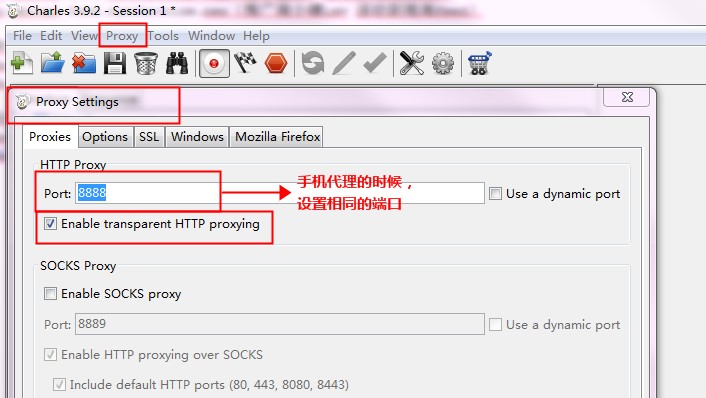Open Find with binoculars icon

tap(177, 63)
